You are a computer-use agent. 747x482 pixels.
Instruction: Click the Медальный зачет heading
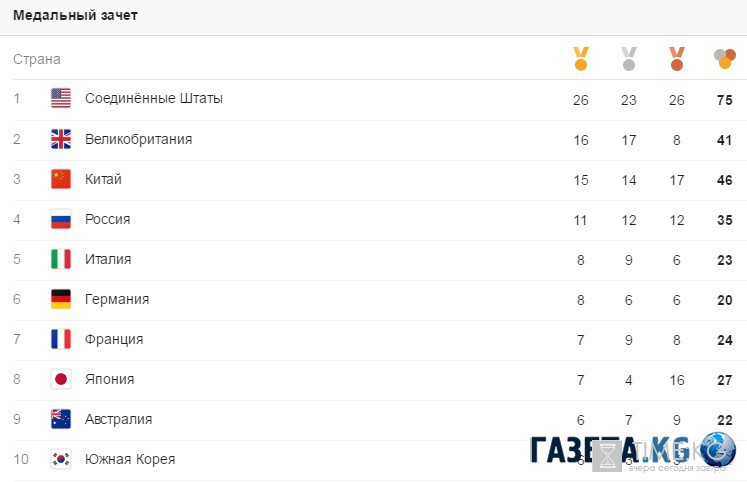coord(76,16)
